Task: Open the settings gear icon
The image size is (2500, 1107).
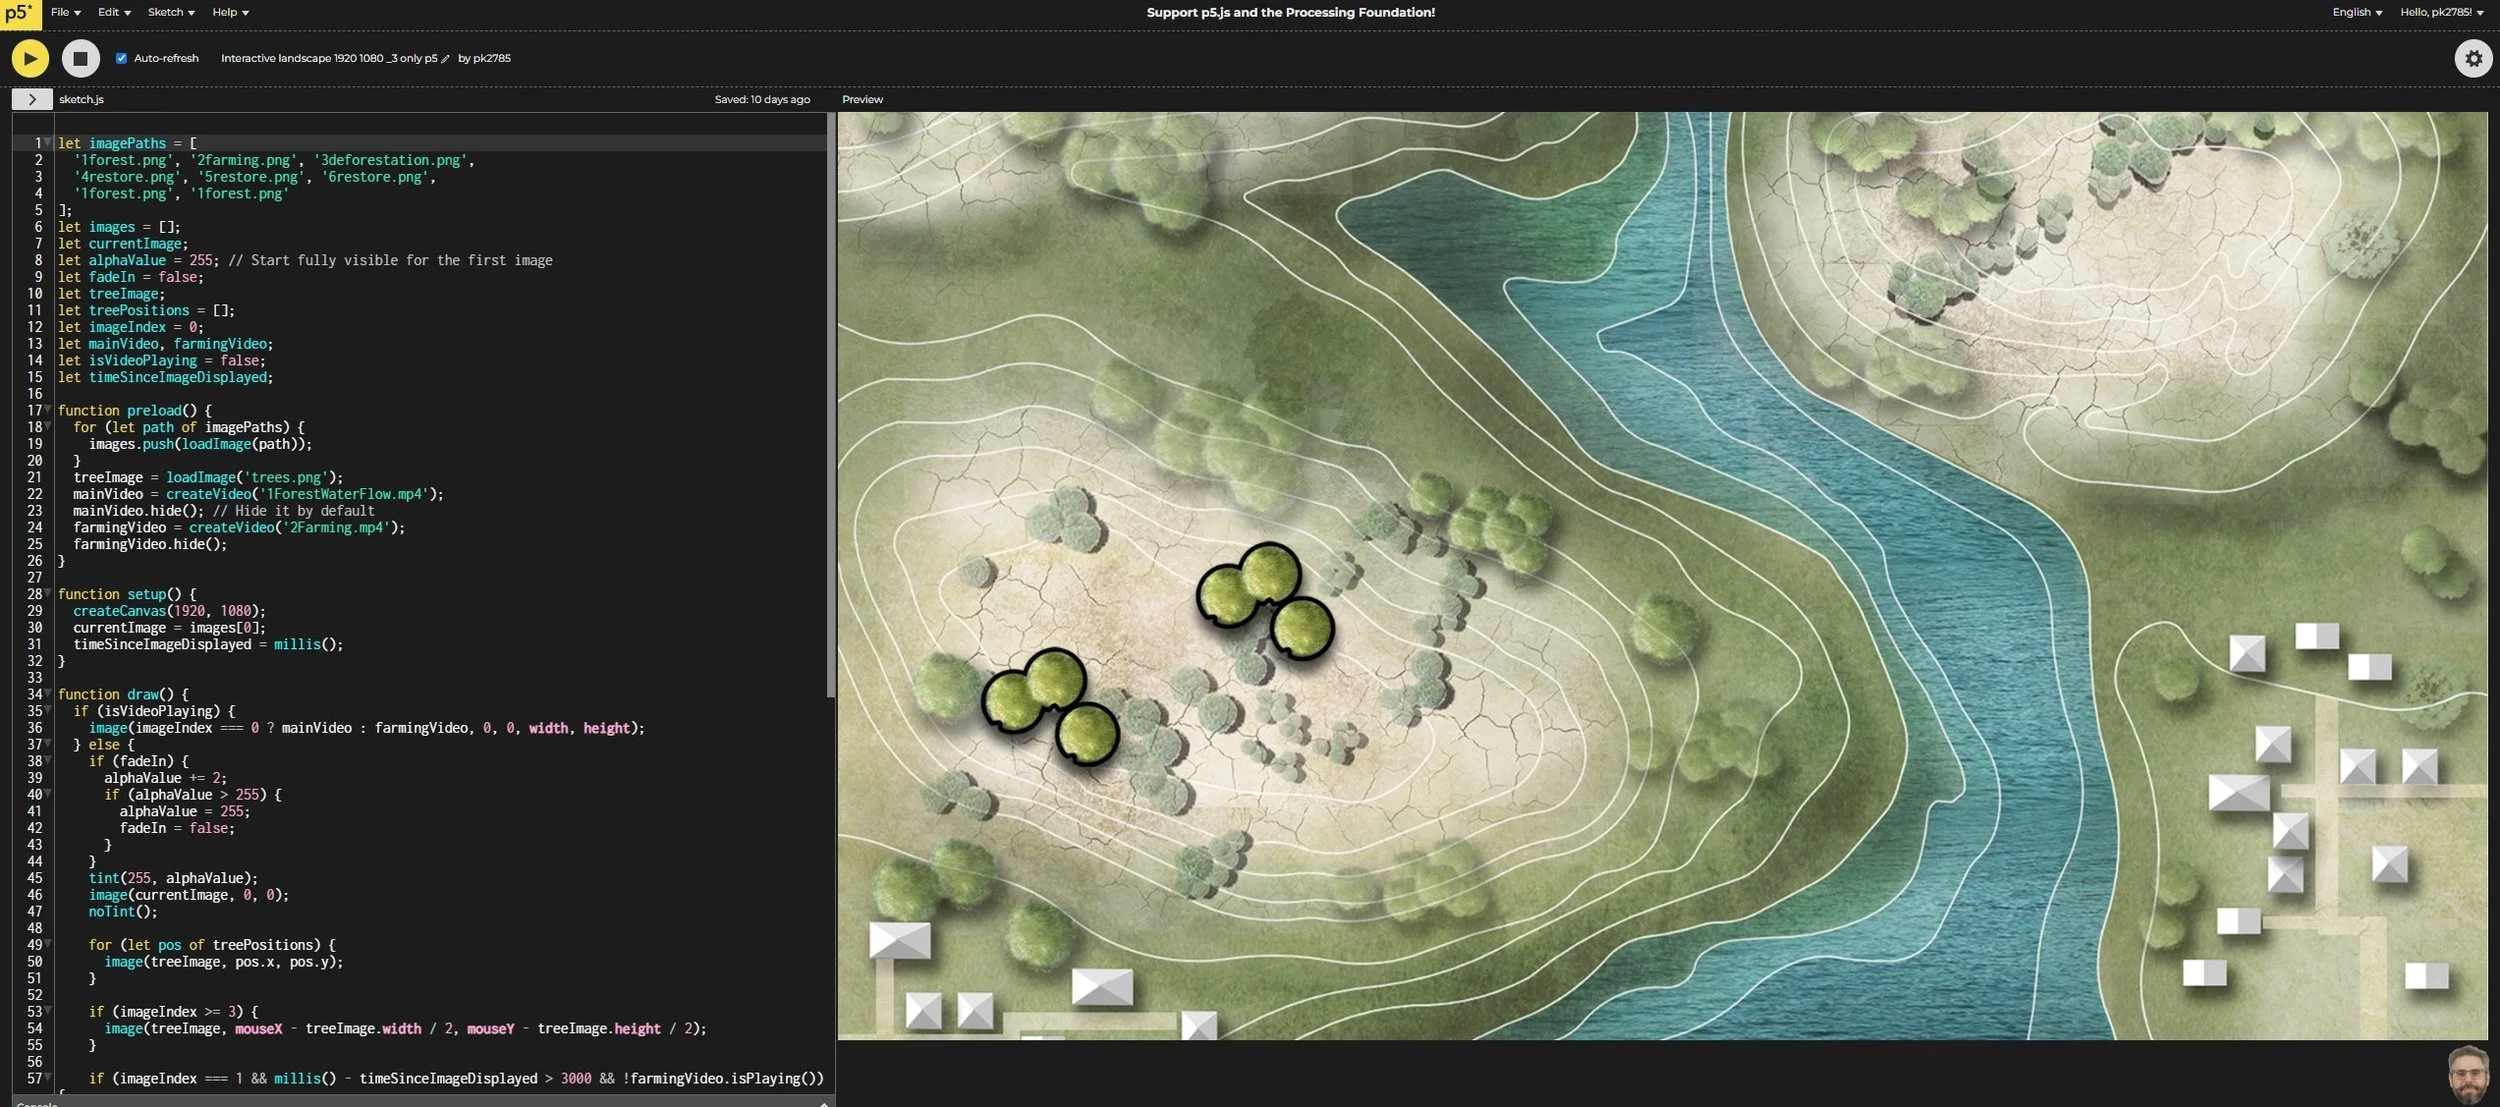Action: tap(2472, 58)
